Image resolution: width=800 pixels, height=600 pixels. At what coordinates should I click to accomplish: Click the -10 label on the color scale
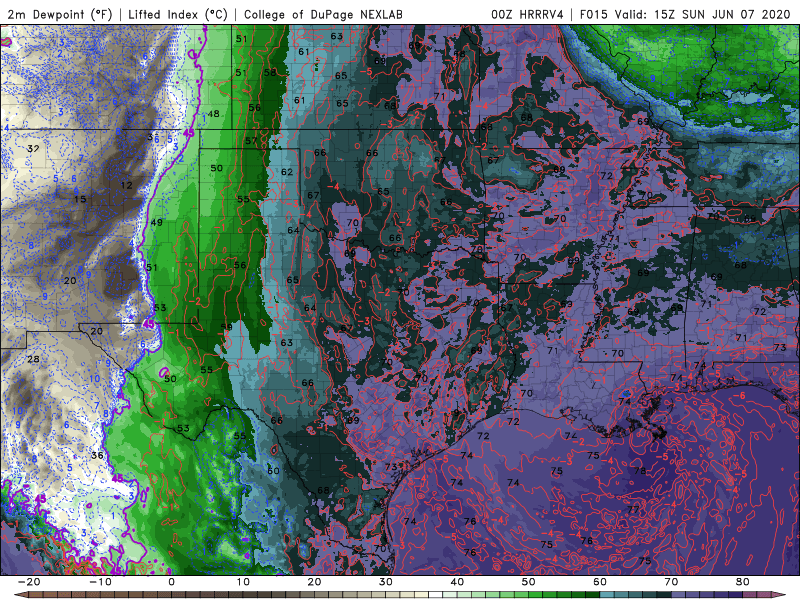pos(100,582)
